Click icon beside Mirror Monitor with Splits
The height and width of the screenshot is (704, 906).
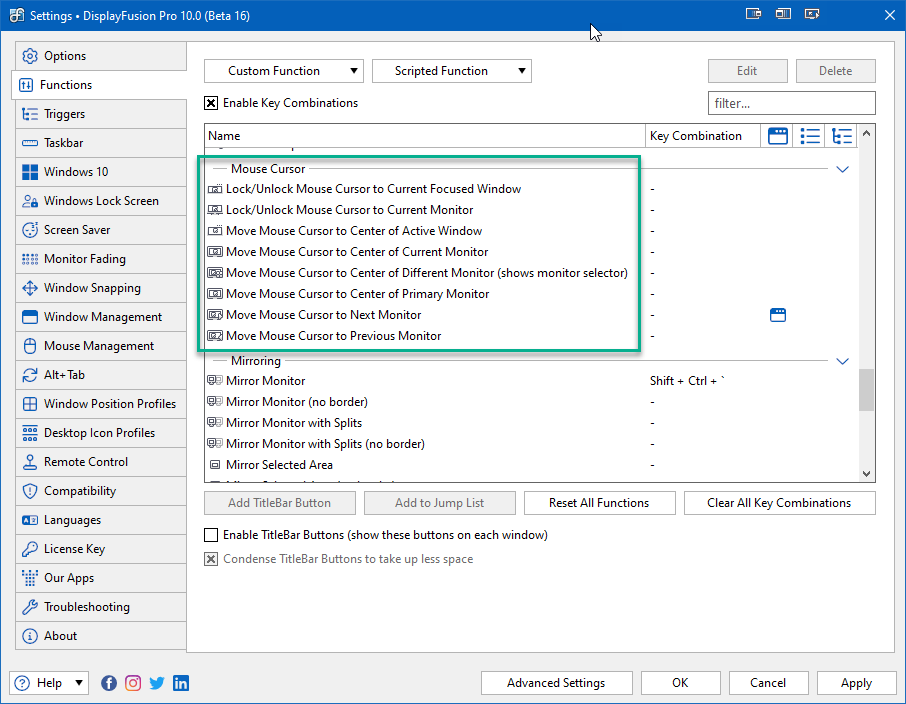215,423
